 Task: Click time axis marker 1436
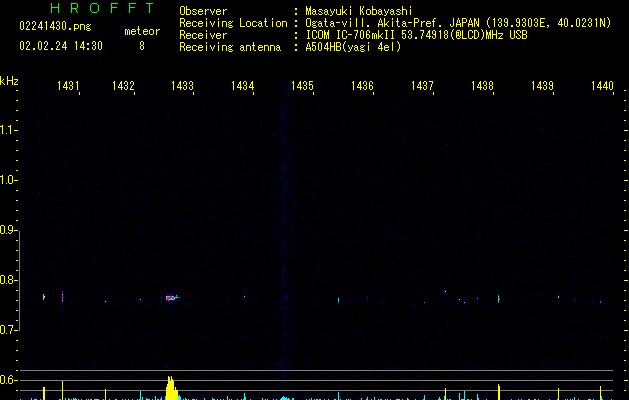[362, 86]
